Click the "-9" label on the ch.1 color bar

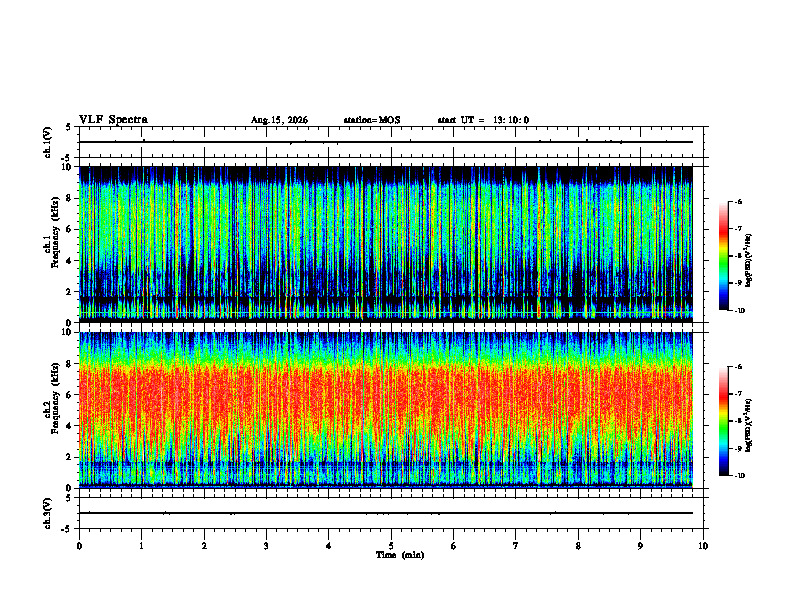[738, 283]
